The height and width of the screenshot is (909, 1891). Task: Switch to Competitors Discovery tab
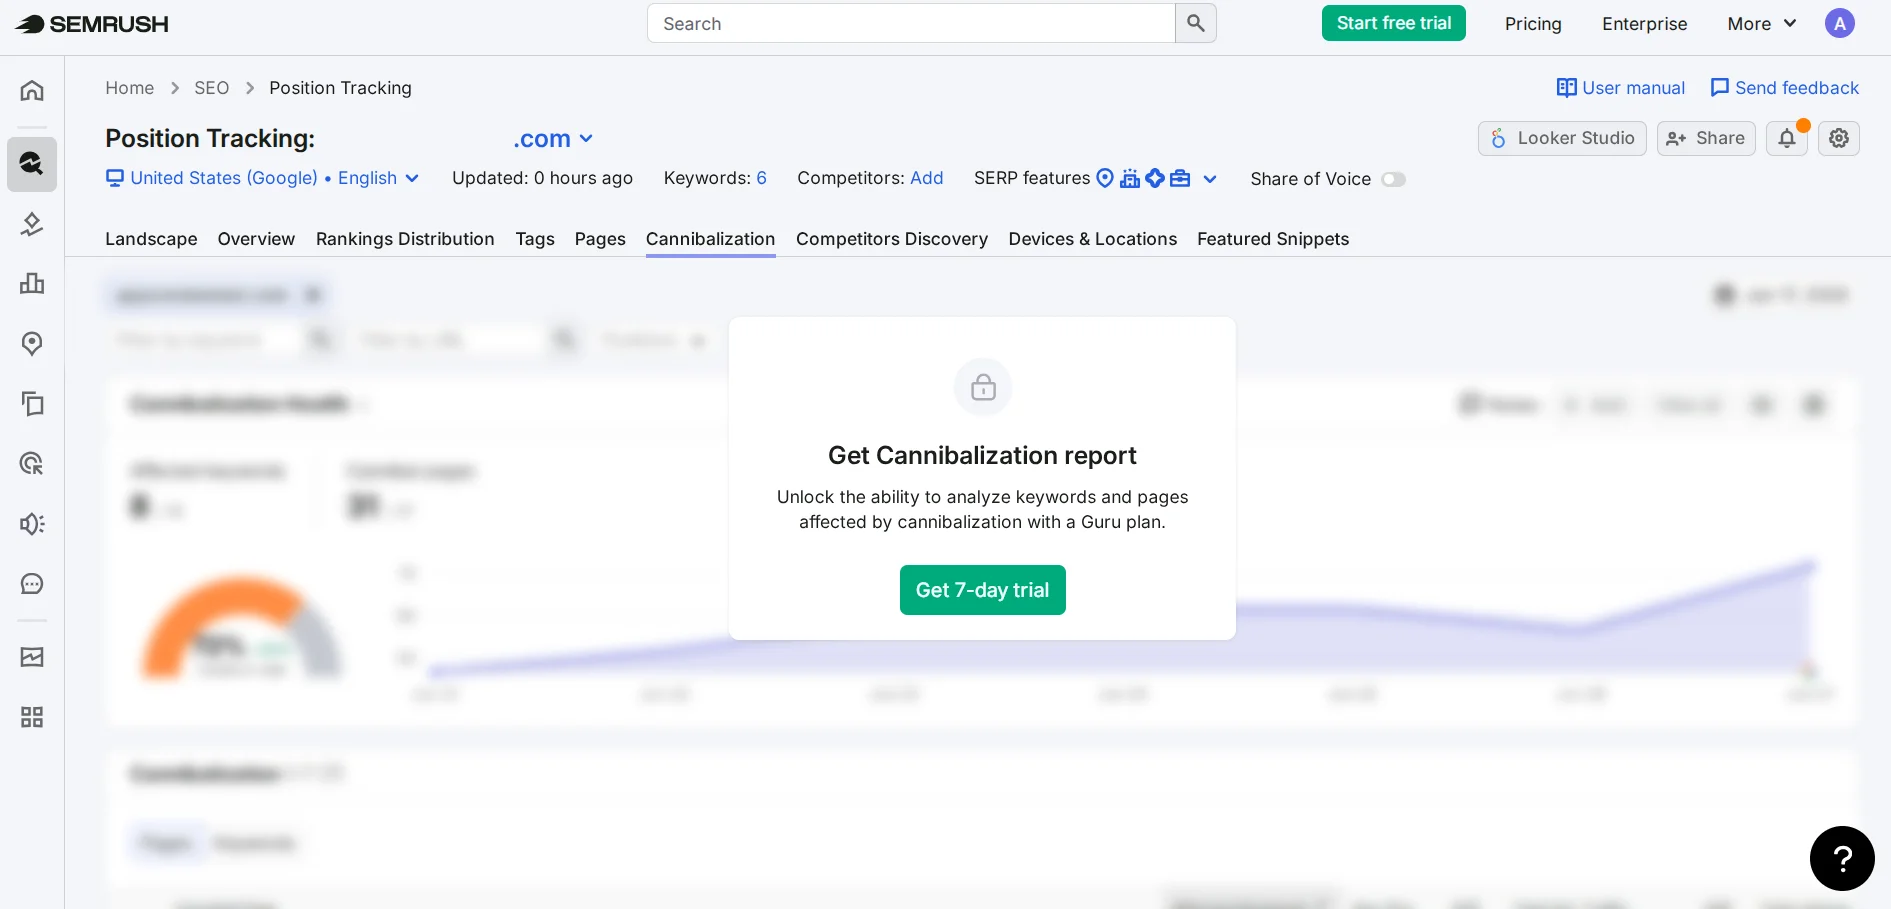coord(892,239)
